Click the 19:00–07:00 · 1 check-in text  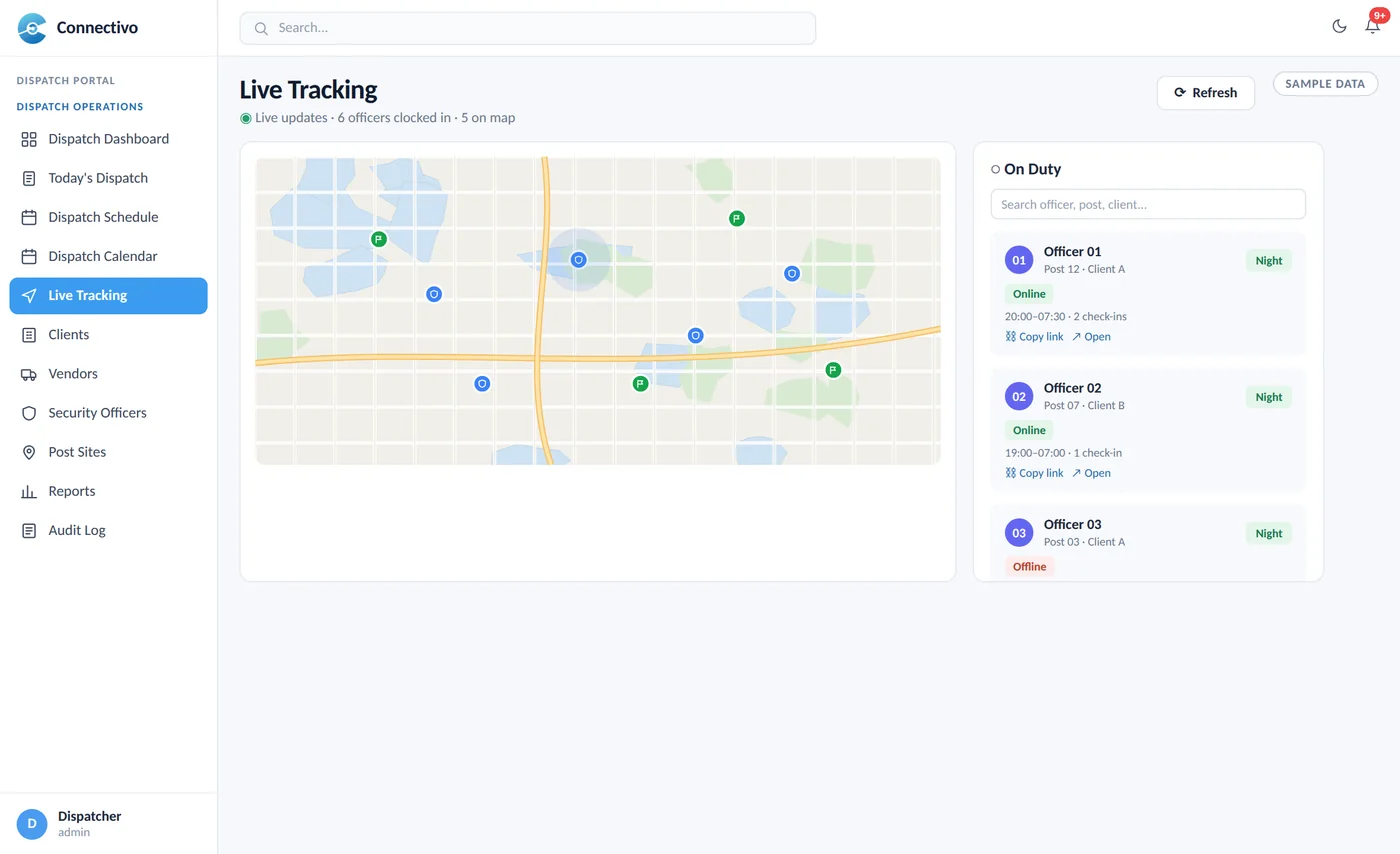[1063, 453]
